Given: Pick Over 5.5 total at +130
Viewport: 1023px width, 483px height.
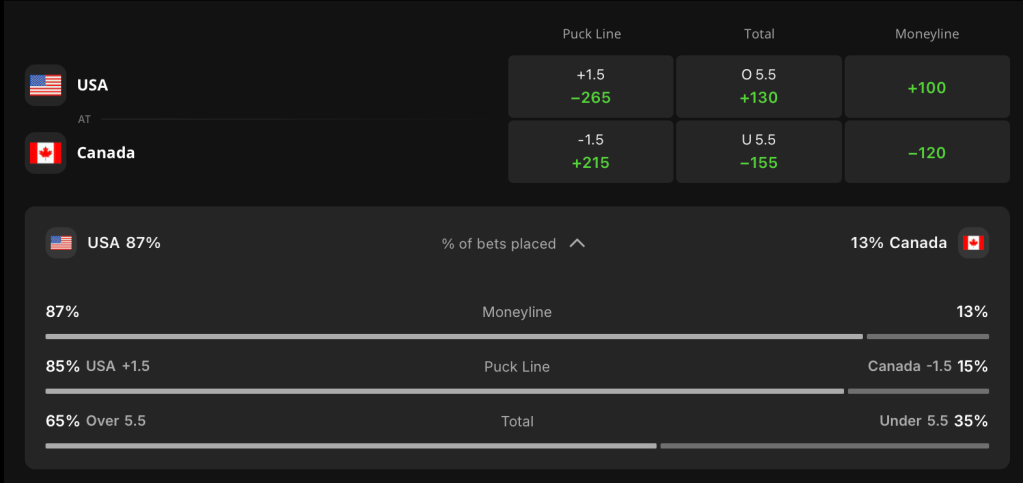Looking at the screenshot, I should [x=759, y=86].
